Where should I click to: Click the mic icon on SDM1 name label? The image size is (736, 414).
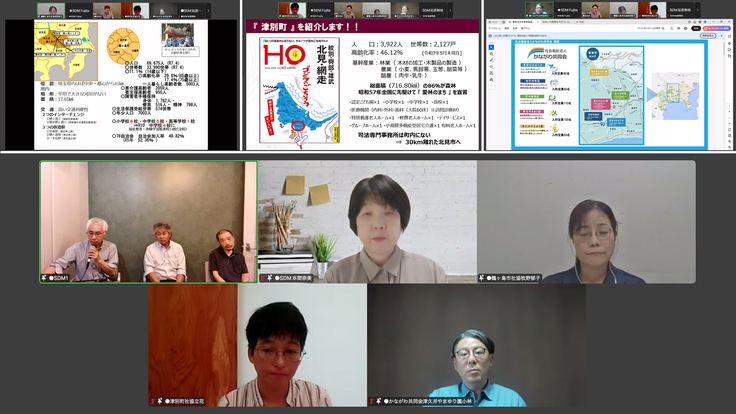click(x=45, y=277)
